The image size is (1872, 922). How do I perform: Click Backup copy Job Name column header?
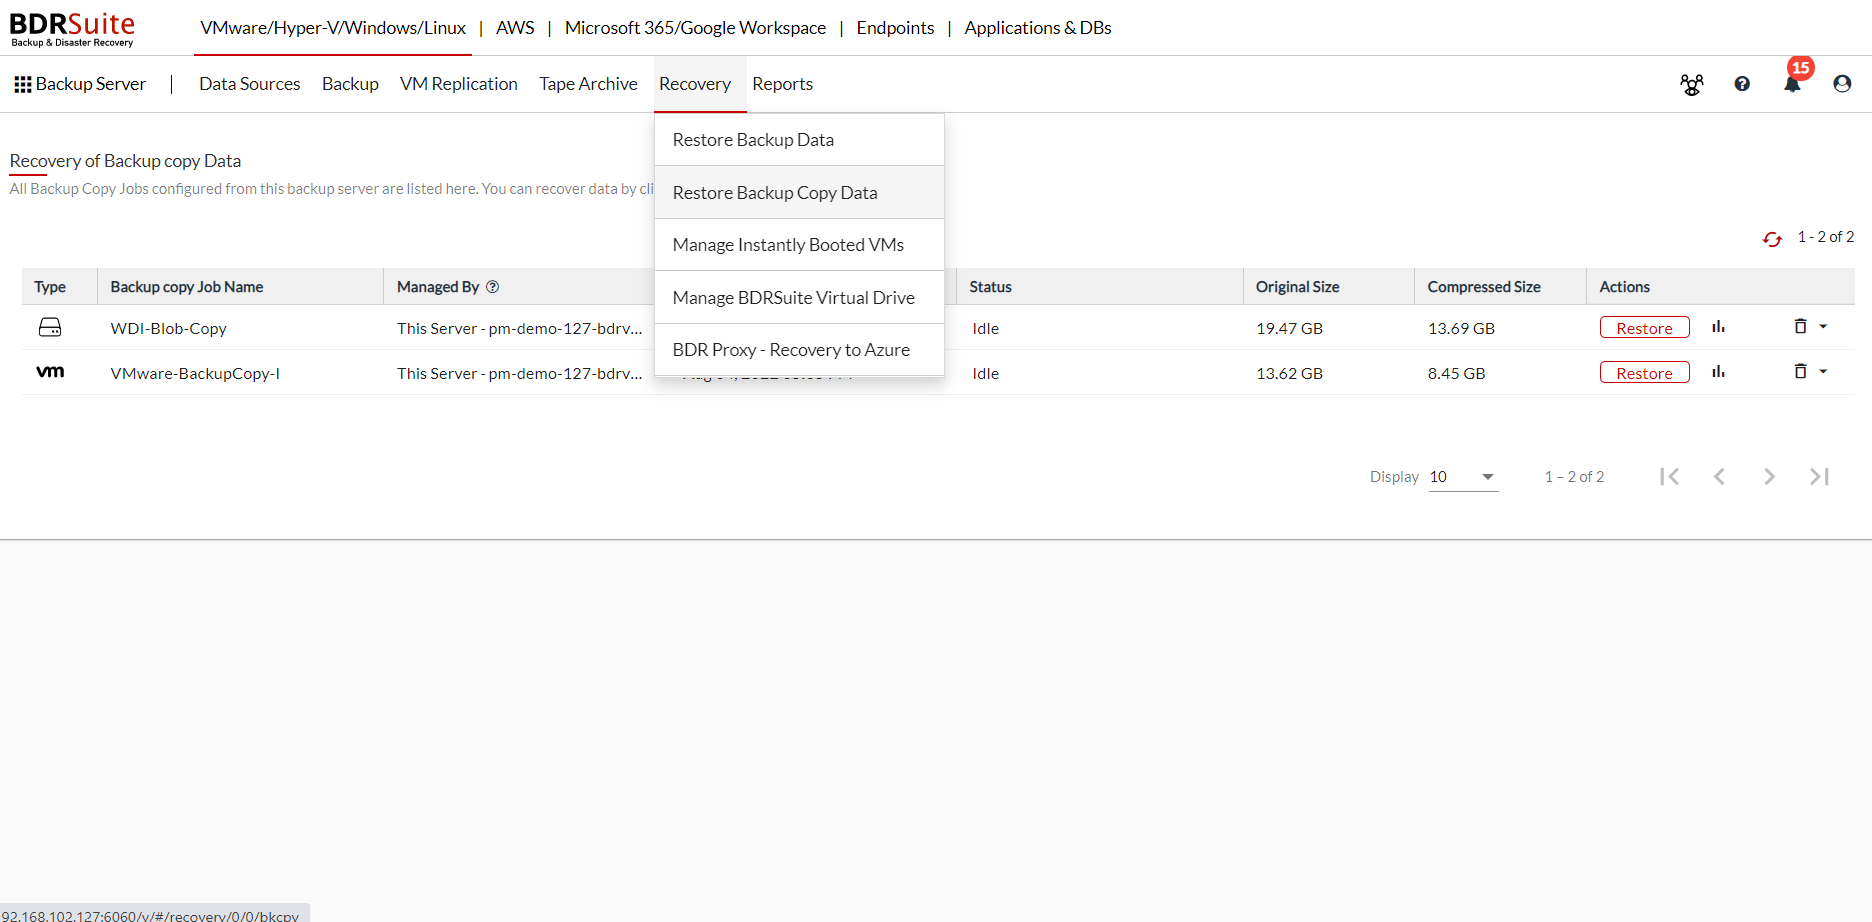(187, 287)
